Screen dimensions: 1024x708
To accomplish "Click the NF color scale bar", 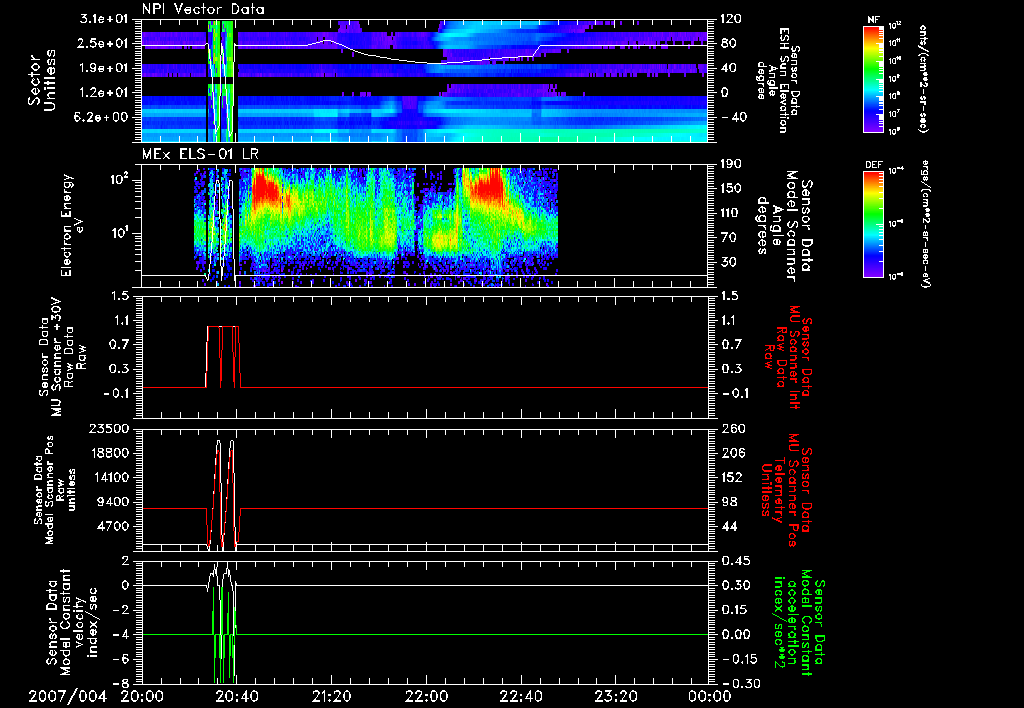I will pos(874,78).
